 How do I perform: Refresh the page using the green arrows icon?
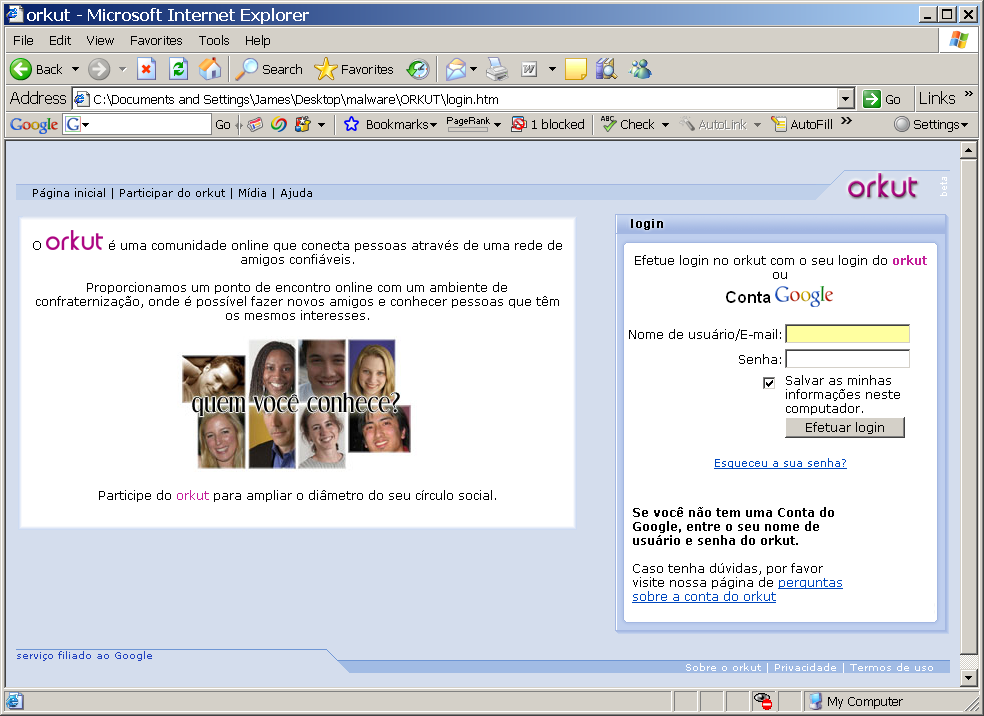pyautogui.click(x=179, y=69)
